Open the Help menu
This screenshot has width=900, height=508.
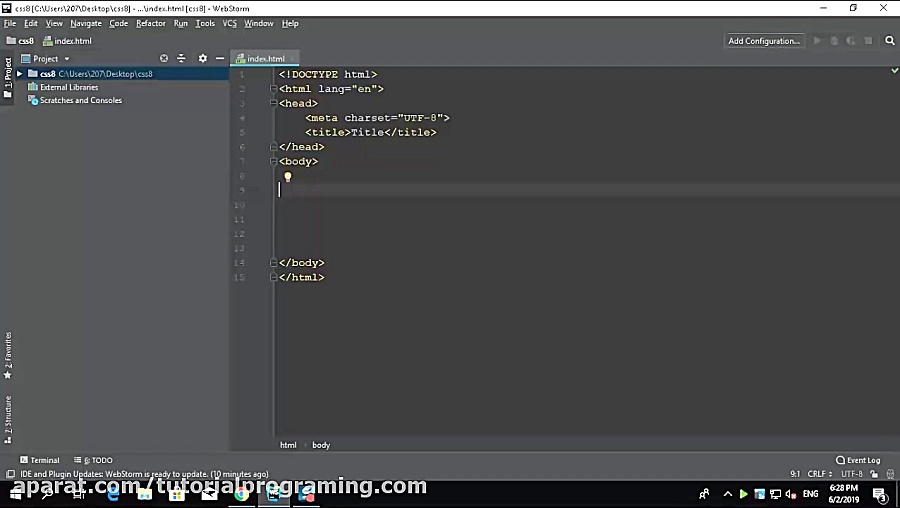point(290,24)
